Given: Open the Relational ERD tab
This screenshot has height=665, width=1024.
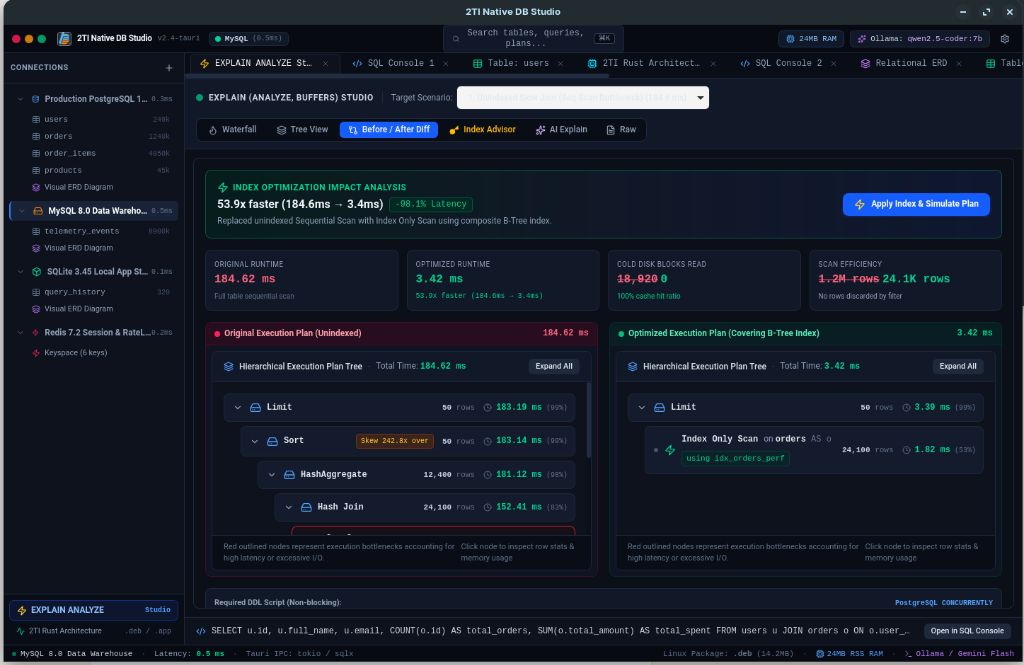Looking at the screenshot, I should point(910,63).
